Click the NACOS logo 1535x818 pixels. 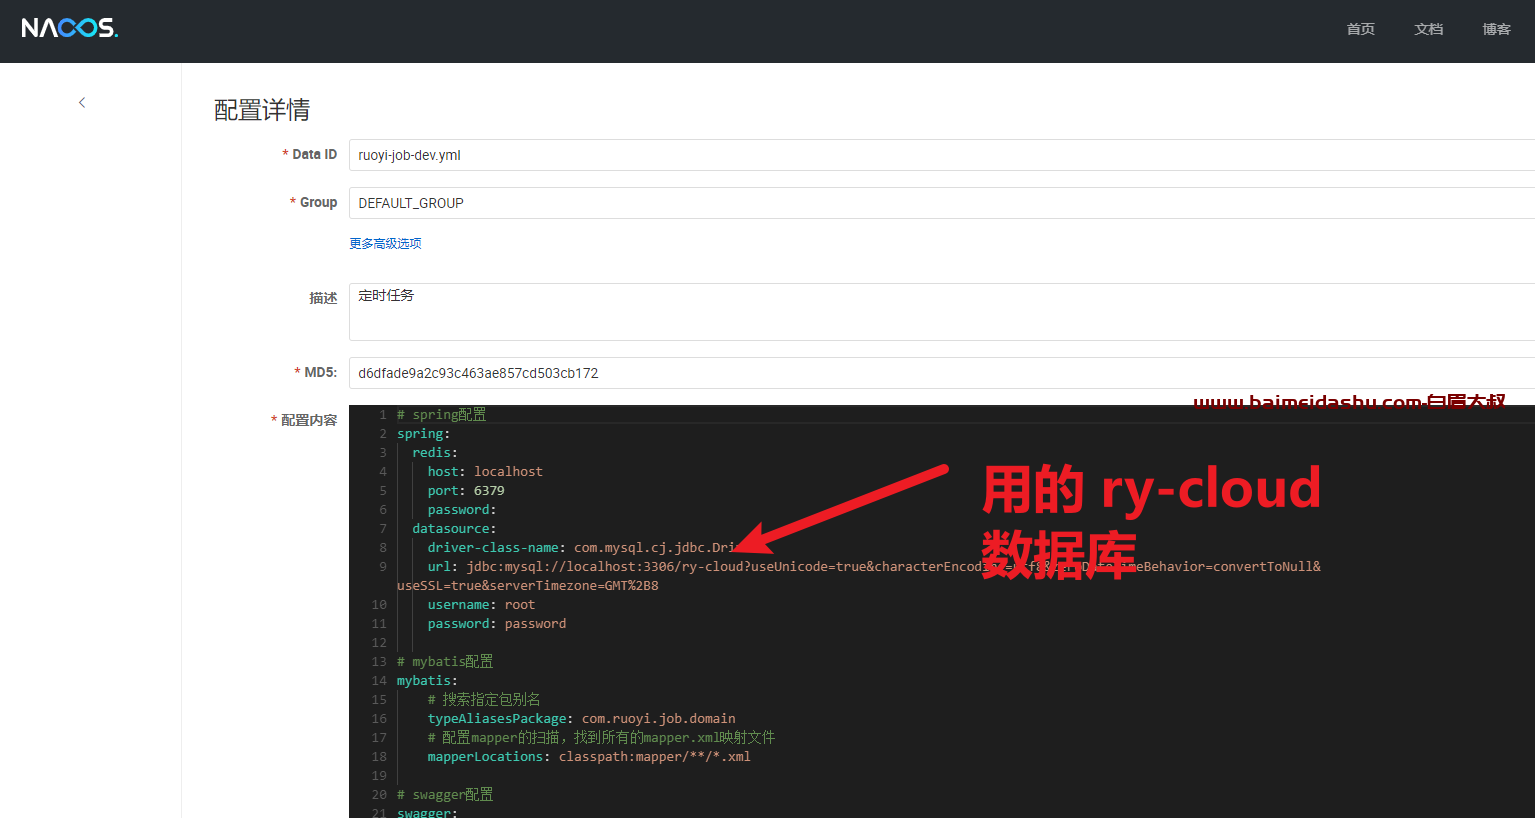tap(70, 28)
